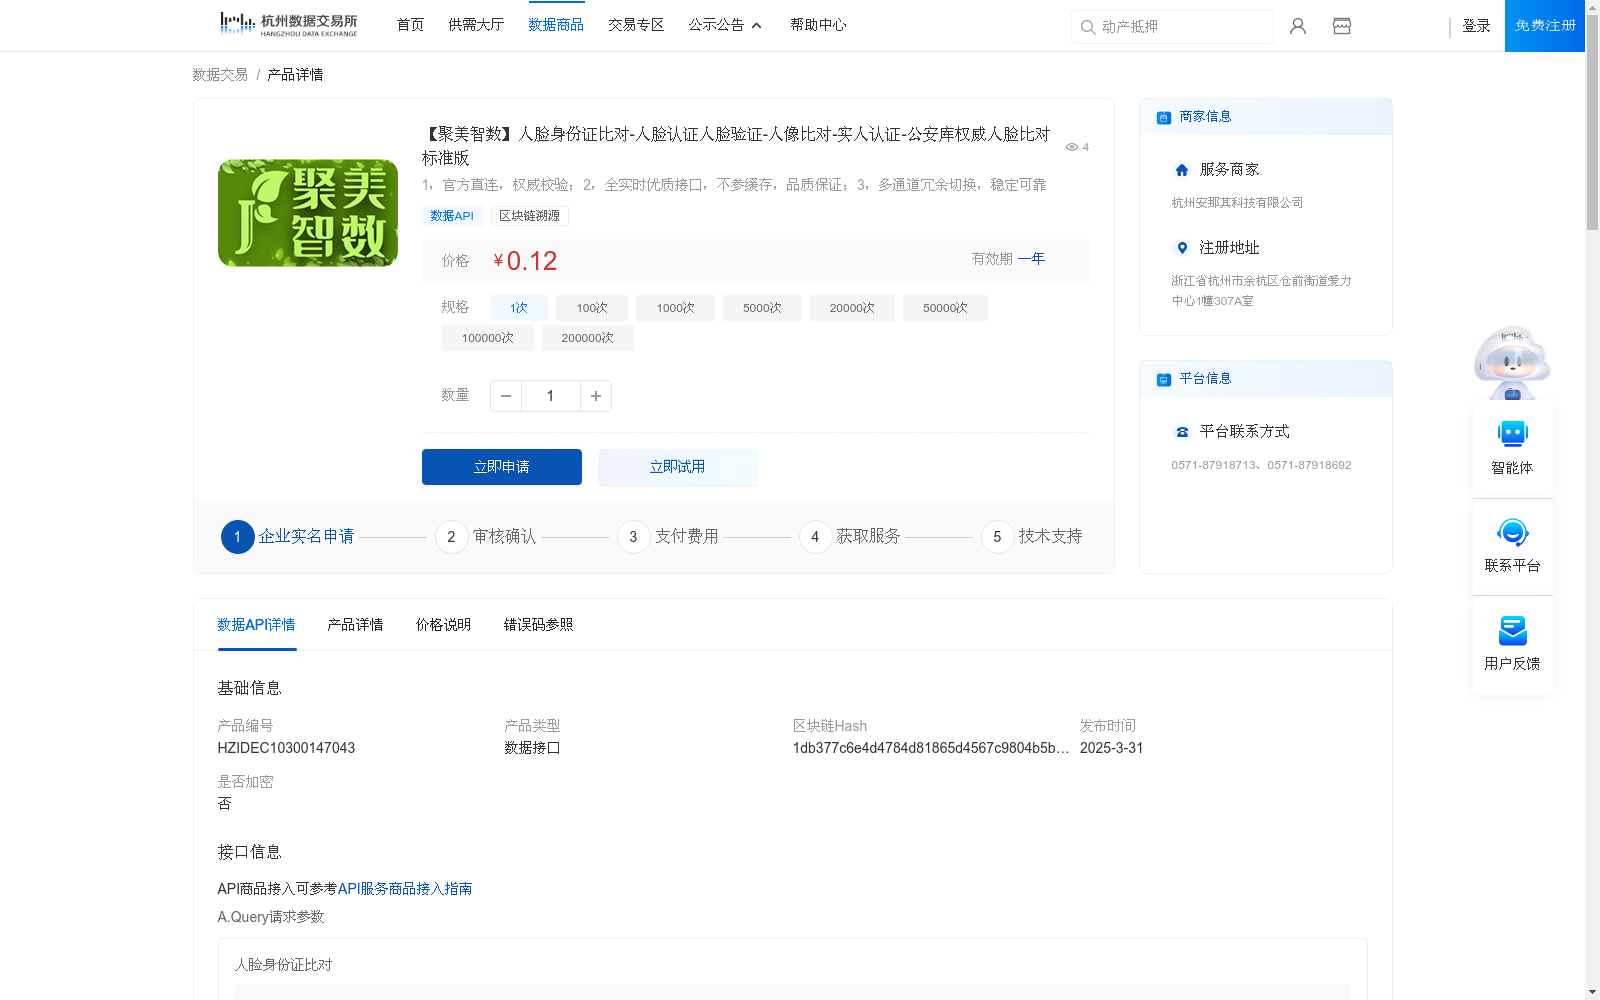The height and width of the screenshot is (1000, 1600).
Task: Click the 注册地址 location pin icon
Action: (x=1182, y=248)
